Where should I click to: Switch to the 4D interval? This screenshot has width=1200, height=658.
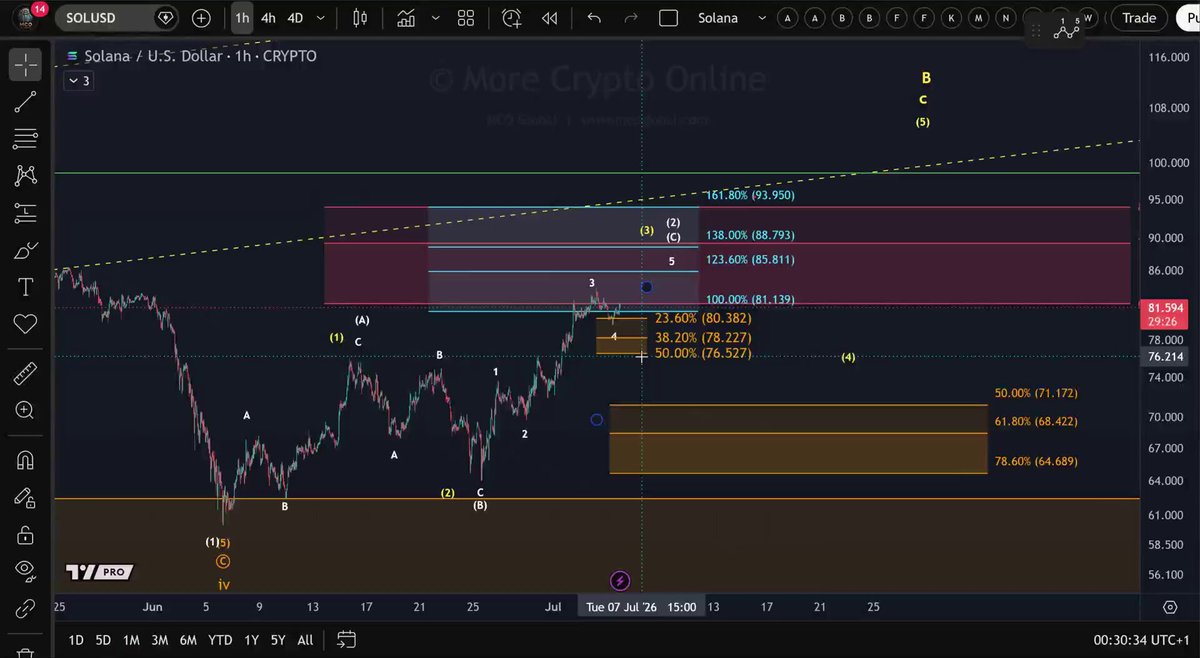click(295, 18)
